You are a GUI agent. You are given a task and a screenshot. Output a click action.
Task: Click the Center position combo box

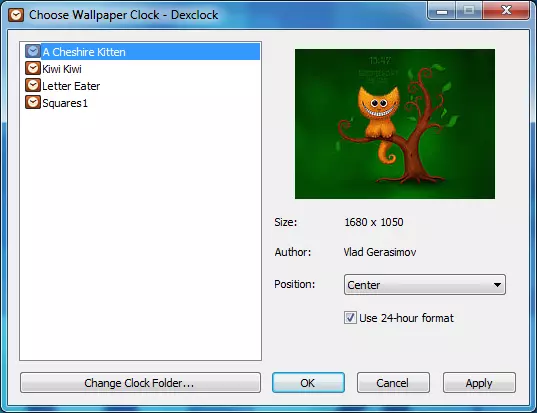(x=424, y=285)
